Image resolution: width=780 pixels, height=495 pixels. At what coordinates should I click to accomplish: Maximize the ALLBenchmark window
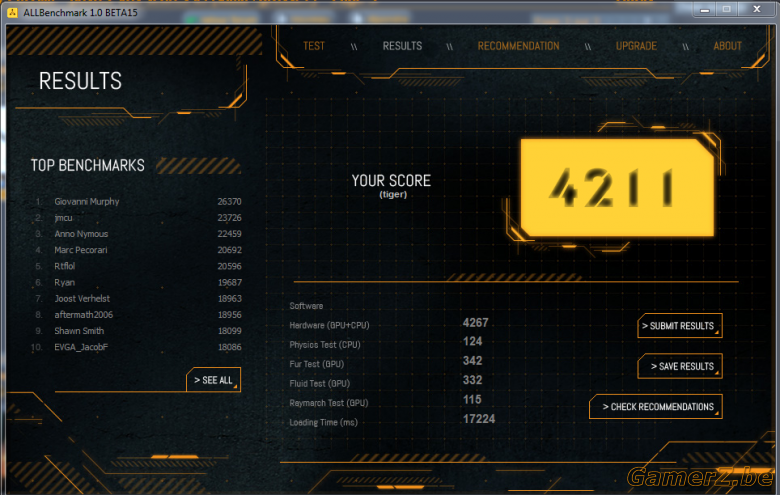(727, 9)
